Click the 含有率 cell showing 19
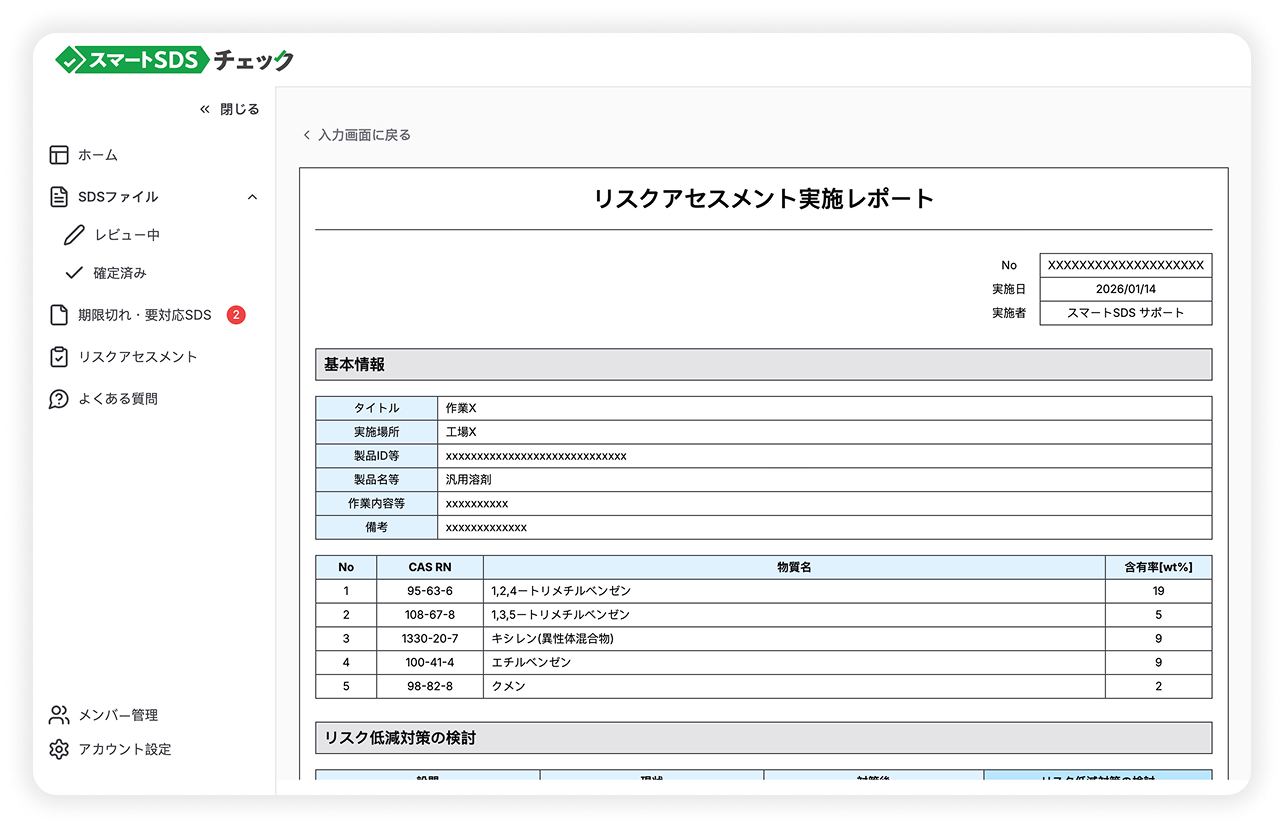The width and height of the screenshot is (1284, 828). [1158, 590]
